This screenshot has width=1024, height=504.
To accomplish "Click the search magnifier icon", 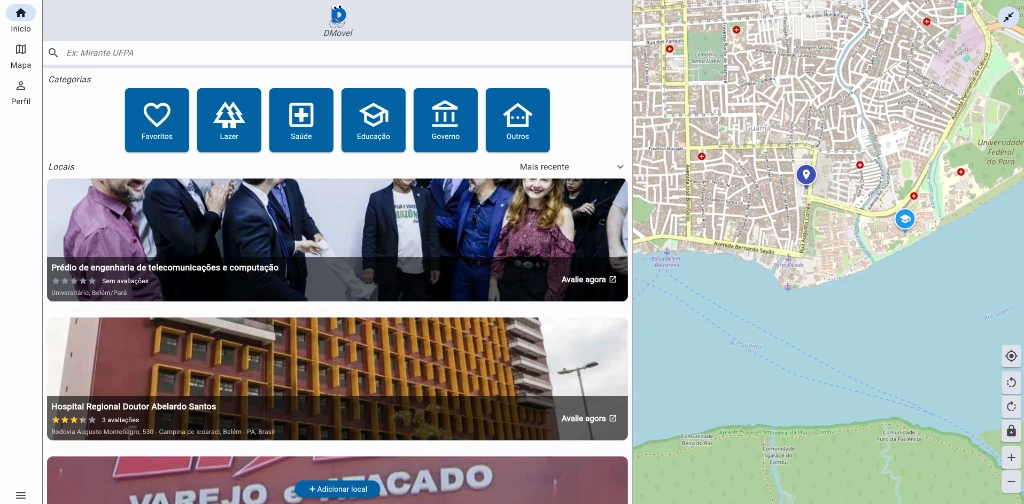I will pyautogui.click(x=54, y=53).
